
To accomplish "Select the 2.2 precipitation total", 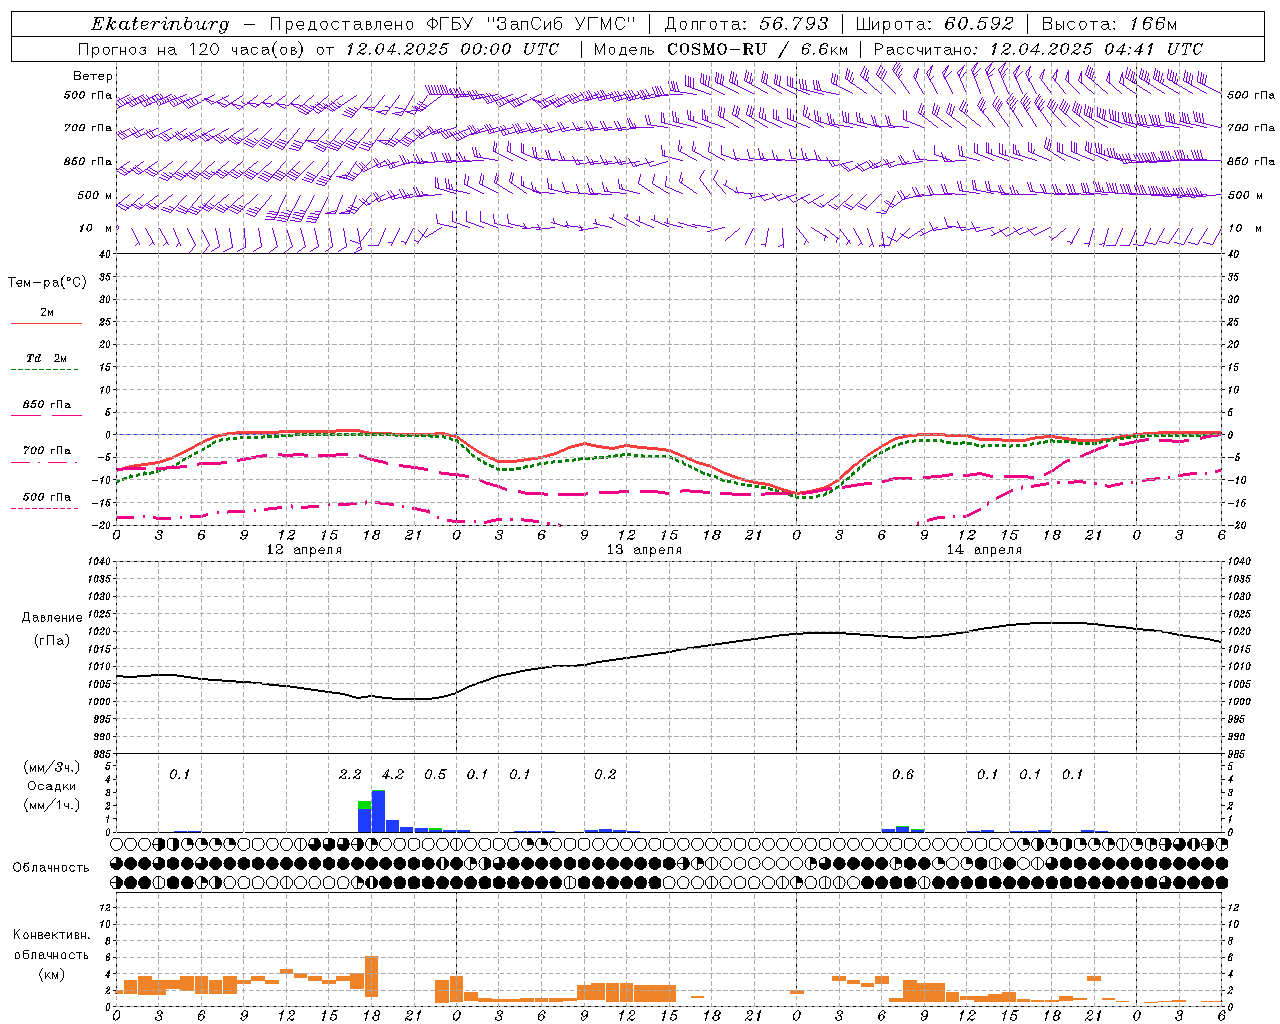I will click(350, 775).
